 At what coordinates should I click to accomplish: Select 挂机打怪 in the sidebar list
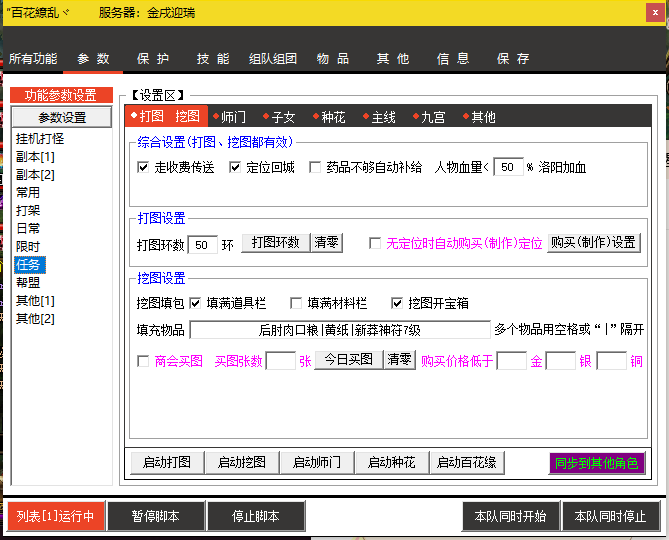[40, 139]
